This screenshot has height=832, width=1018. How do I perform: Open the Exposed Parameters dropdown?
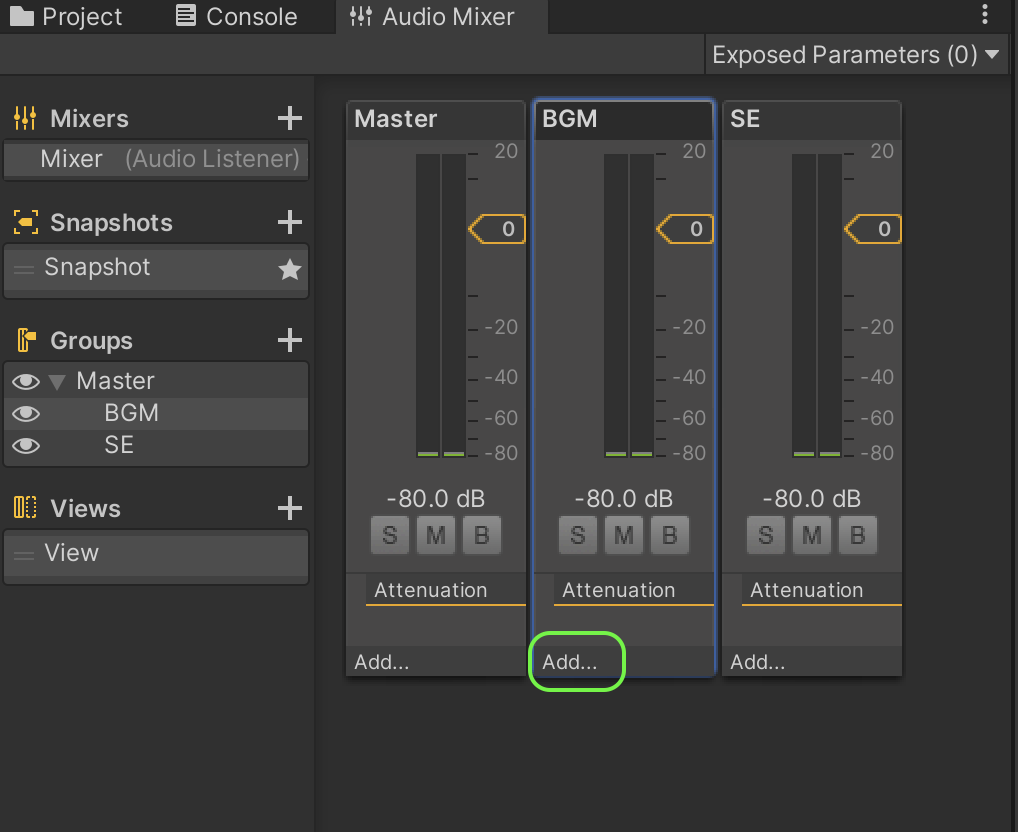pyautogui.click(x=856, y=55)
